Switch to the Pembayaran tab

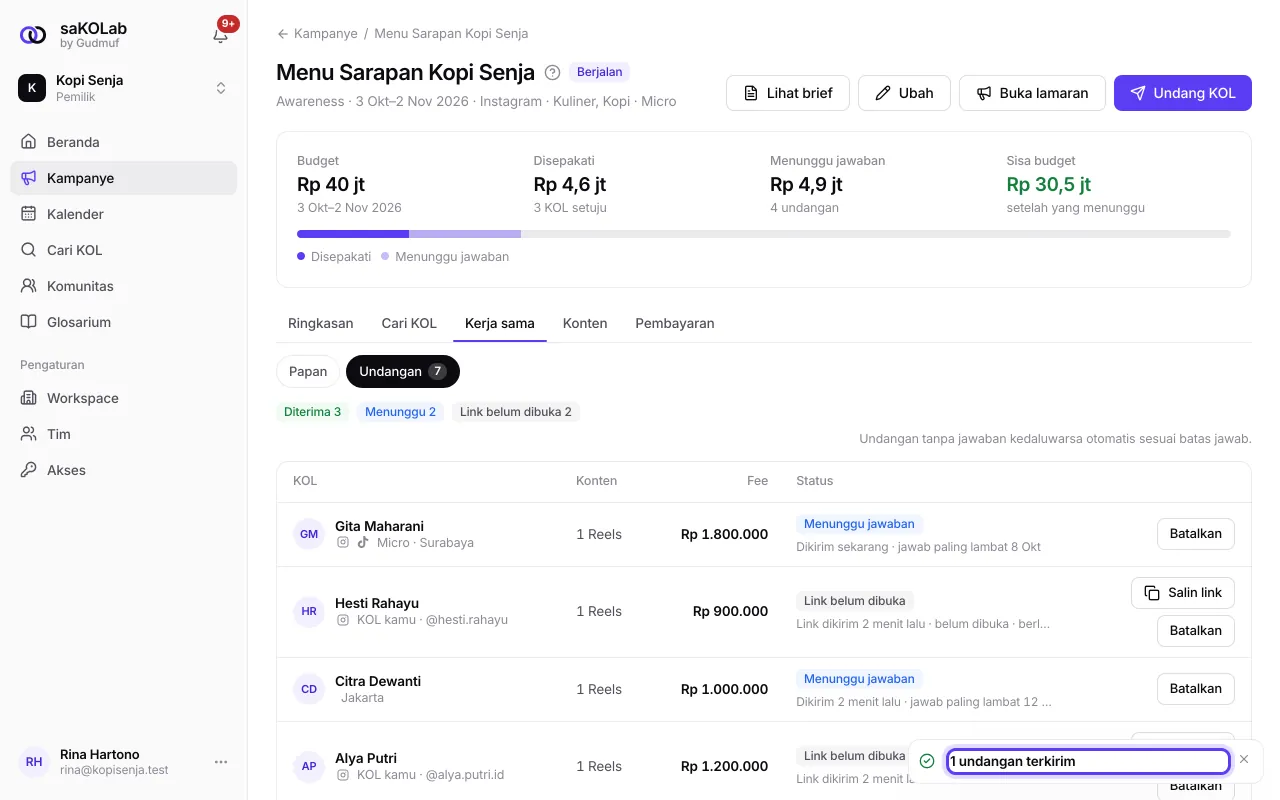point(675,323)
